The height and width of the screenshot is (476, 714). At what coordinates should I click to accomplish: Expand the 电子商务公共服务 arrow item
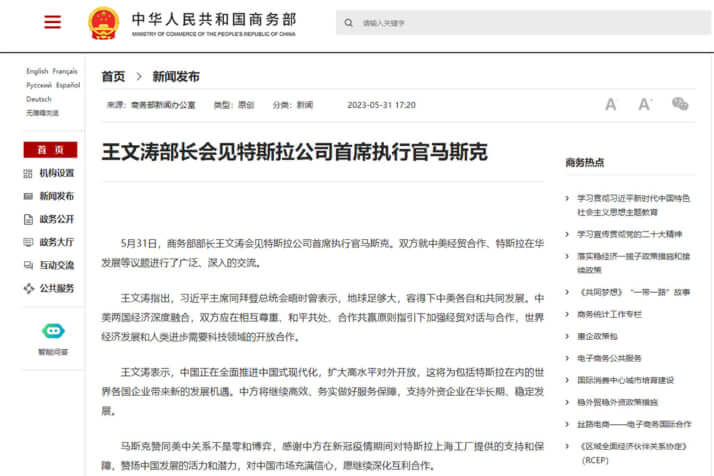[x=569, y=358]
